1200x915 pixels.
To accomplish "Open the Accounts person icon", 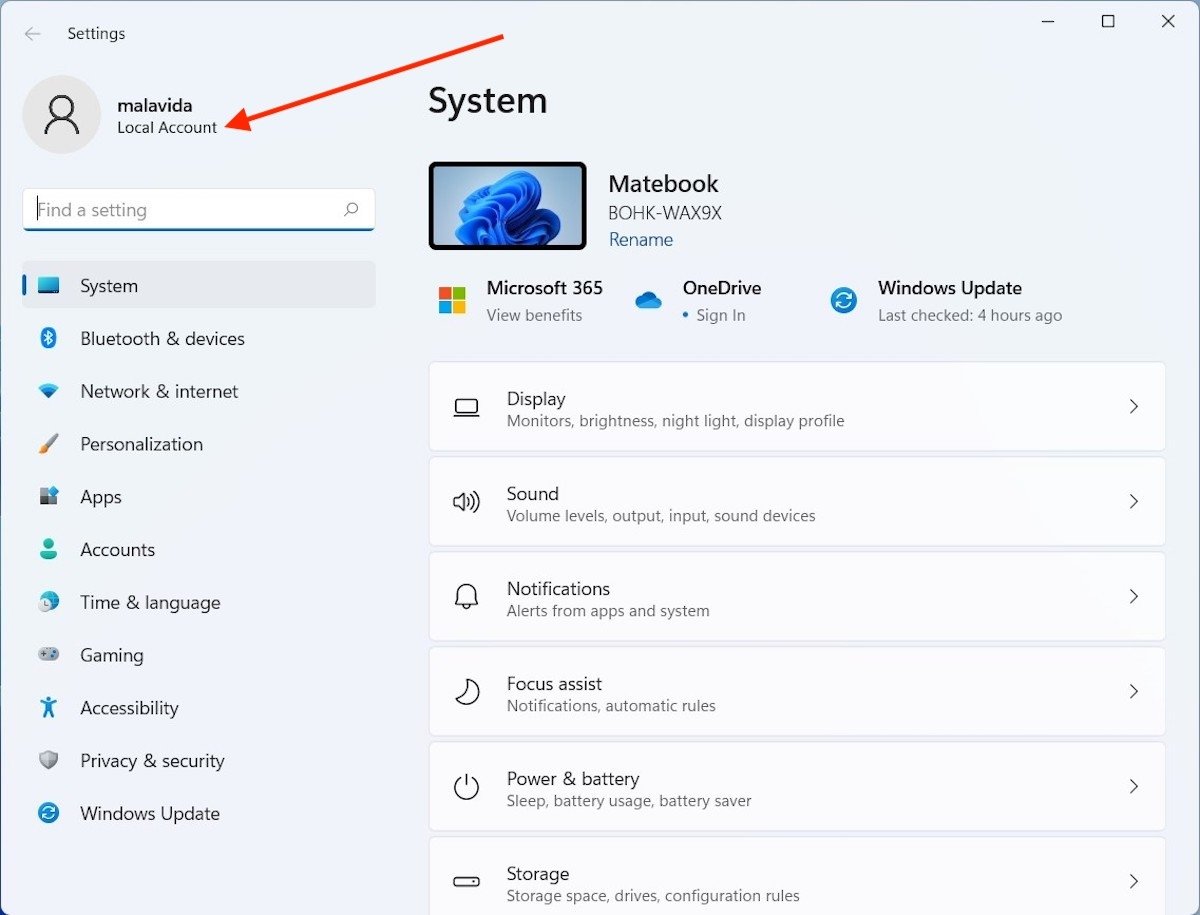I will [x=48, y=550].
